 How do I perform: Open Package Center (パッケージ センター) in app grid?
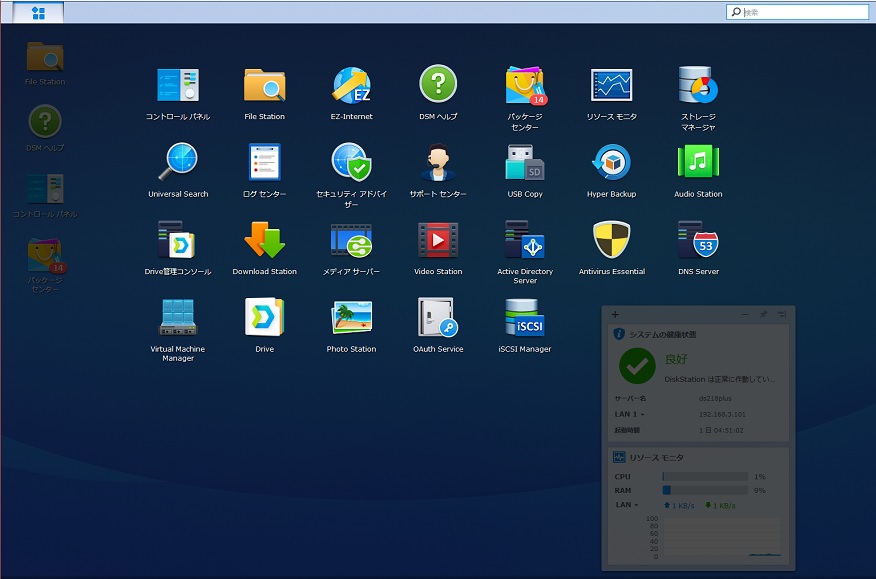tap(525, 85)
